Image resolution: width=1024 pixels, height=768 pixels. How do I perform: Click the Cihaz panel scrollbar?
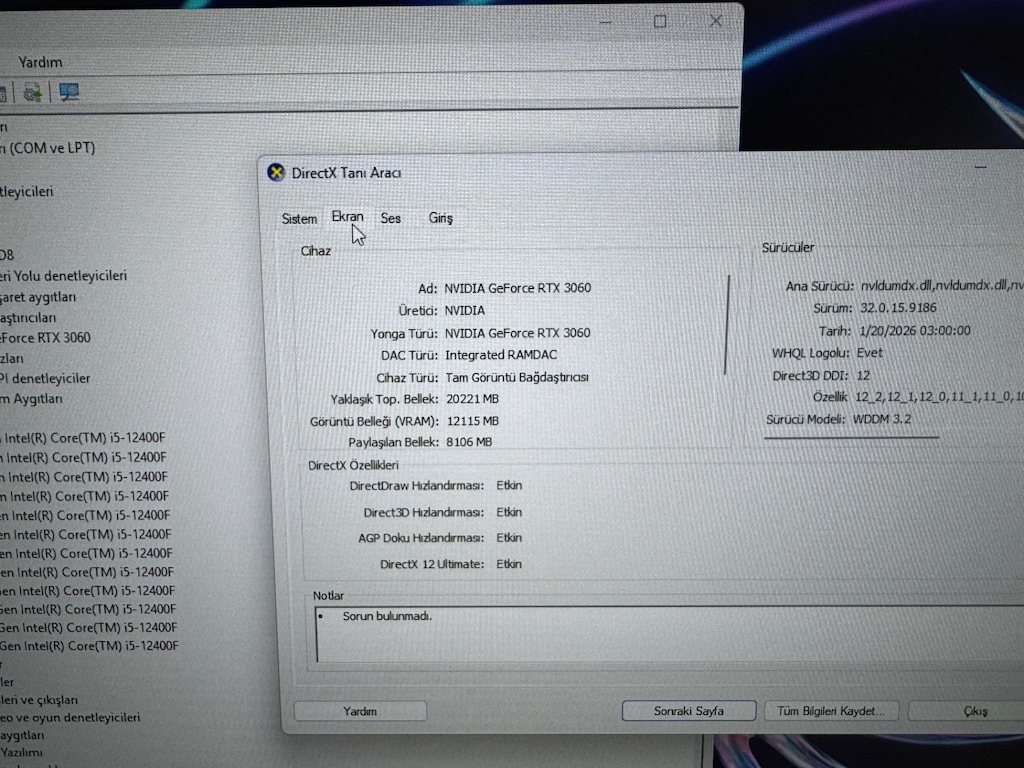tap(727, 325)
